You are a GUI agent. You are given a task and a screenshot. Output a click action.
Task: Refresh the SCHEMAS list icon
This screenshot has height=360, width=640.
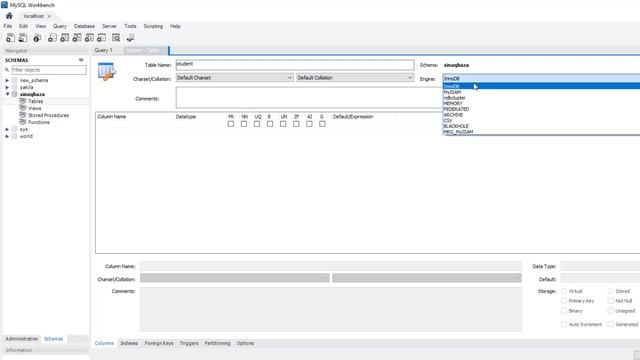tap(81, 60)
